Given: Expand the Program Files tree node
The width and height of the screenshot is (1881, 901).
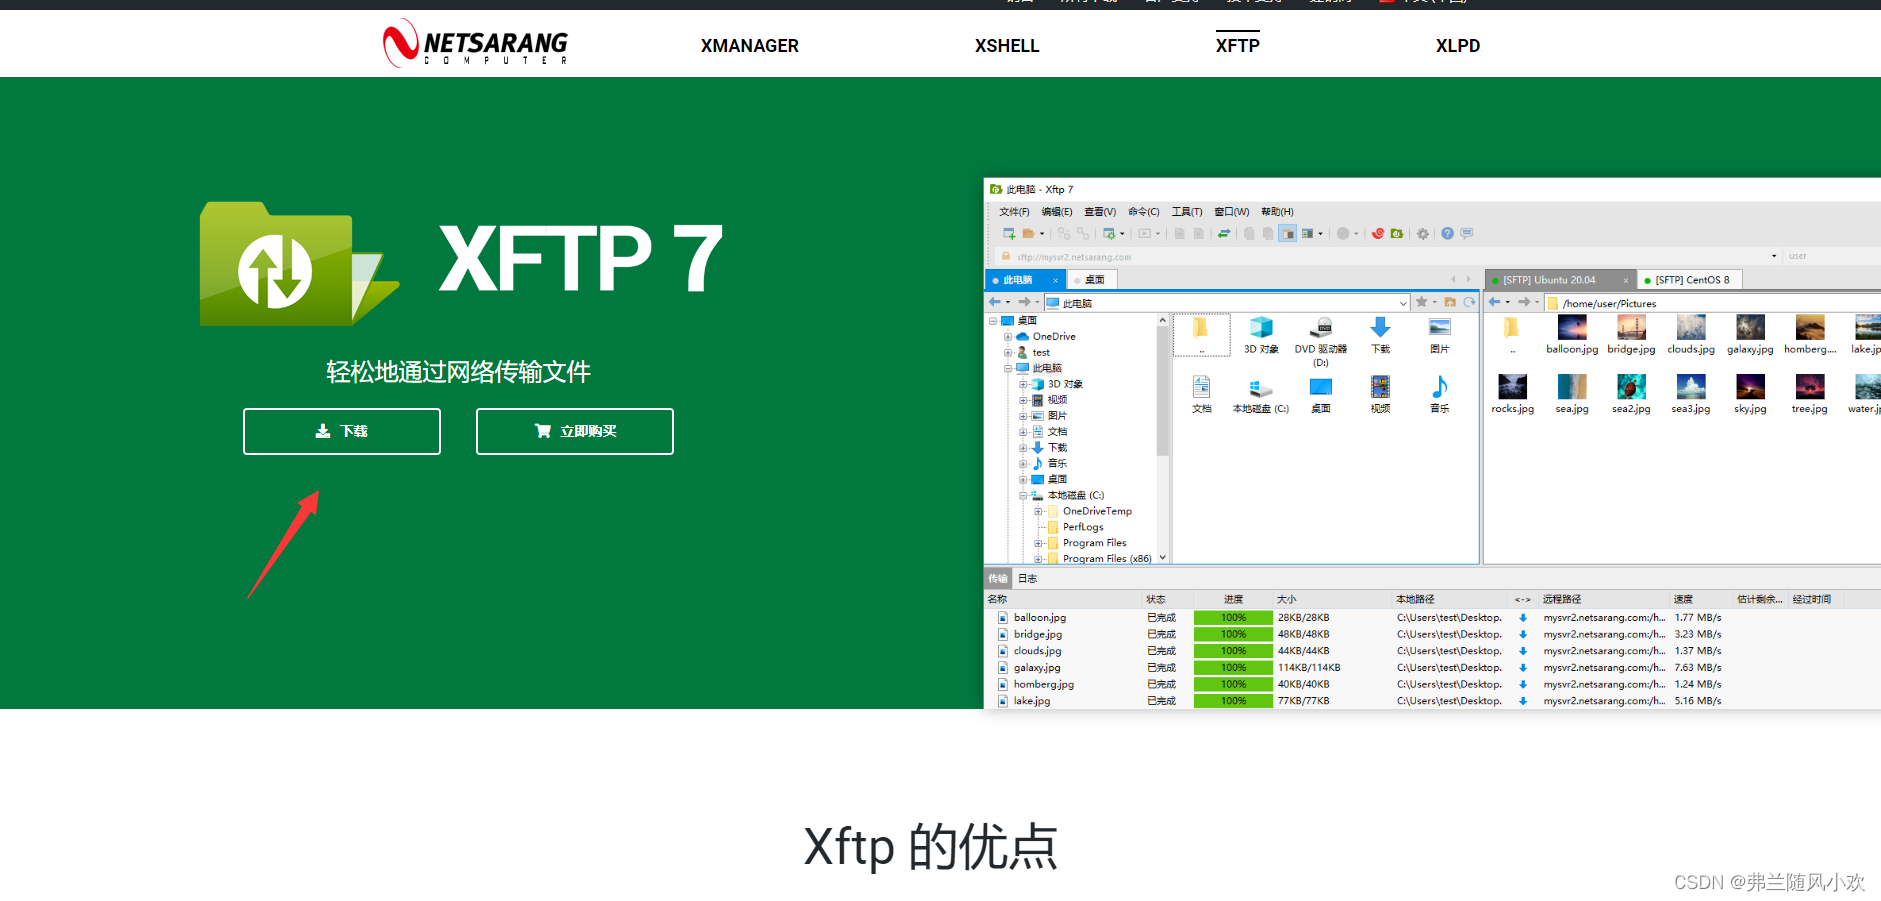Looking at the screenshot, I should tap(1038, 543).
